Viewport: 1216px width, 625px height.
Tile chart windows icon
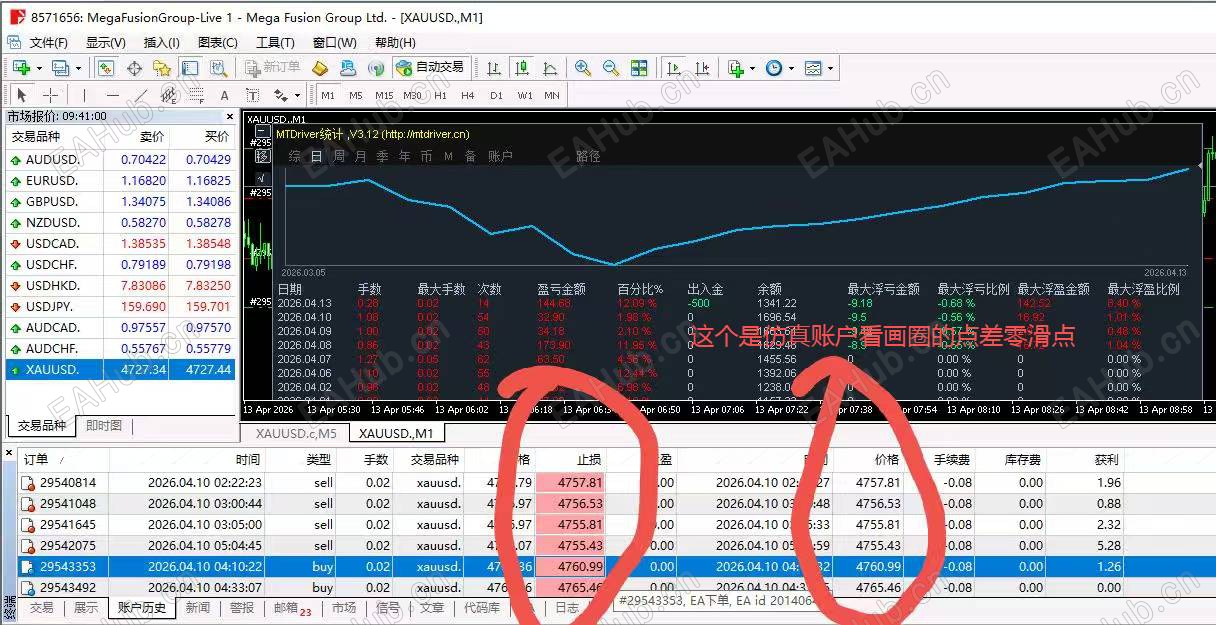pos(639,68)
